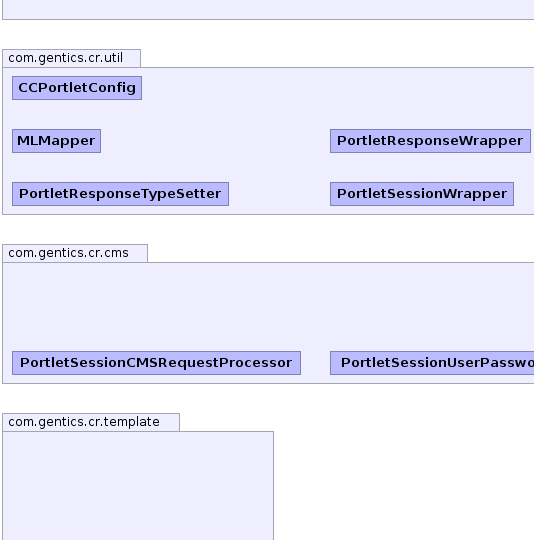Open the PortletSessionWrapper class node
534x540 pixels.
click(x=422, y=194)
